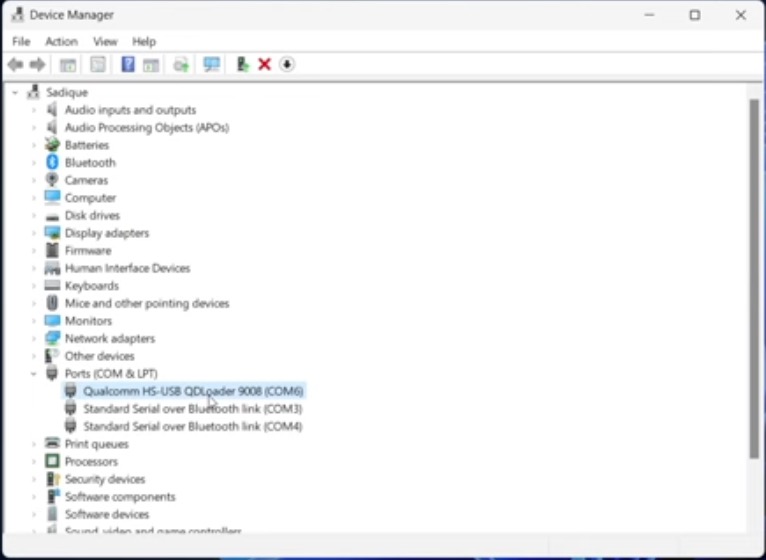766x560 pixels.
Task: Expand the Cameras category arrow
Action: 34,180
